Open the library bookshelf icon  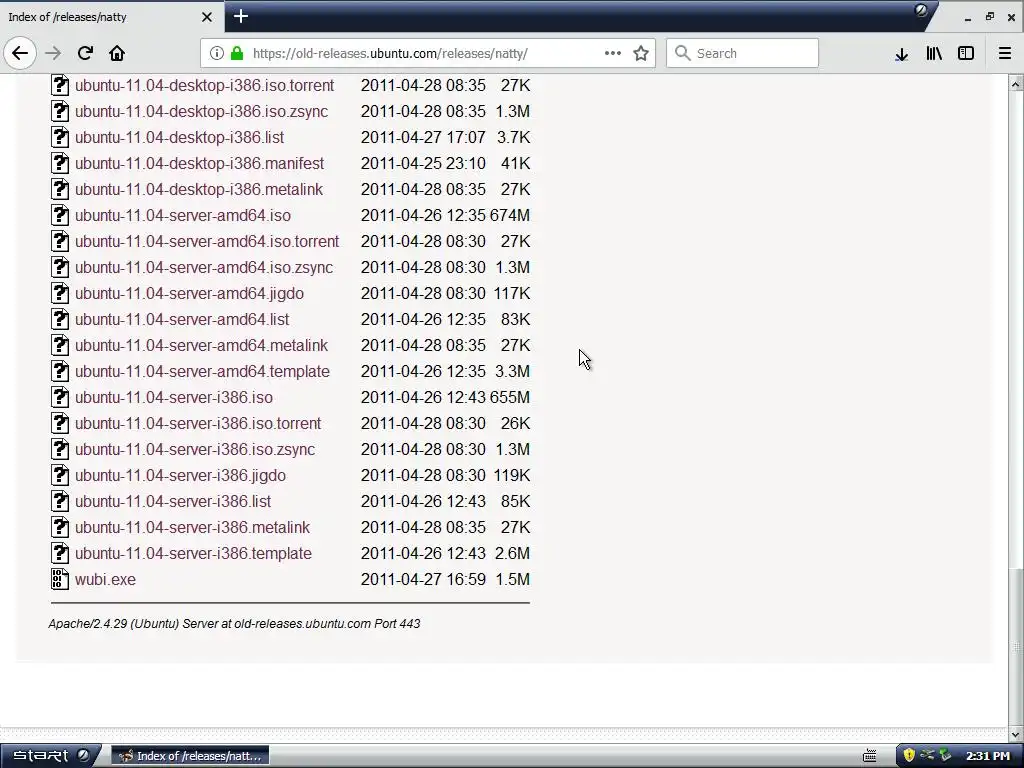click(x=934, y=54)
